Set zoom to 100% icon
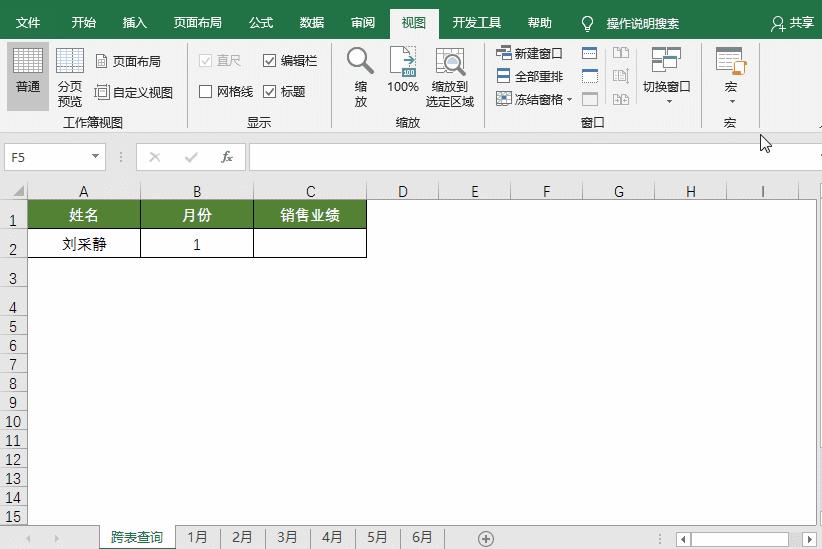Image resolution: width=822 pixels, height=549 pixels. coord(403,69)
